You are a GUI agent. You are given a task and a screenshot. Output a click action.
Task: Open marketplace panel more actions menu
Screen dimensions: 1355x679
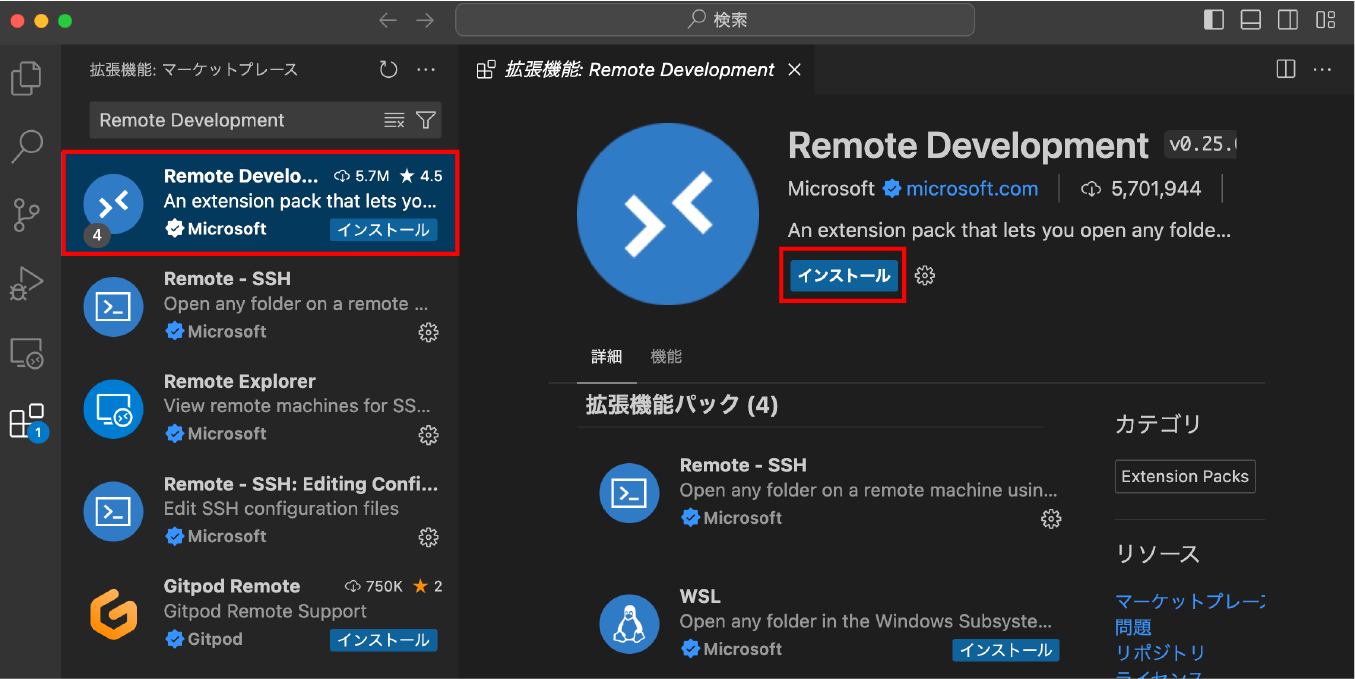[x=426, y=69]
